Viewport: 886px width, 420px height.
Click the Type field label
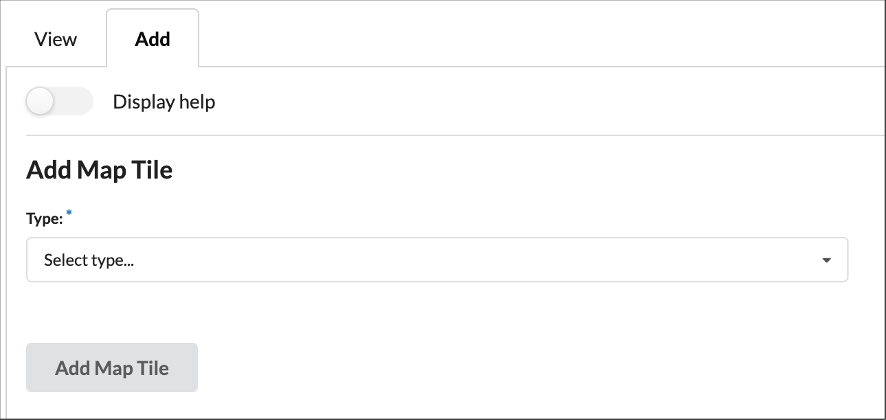(x=44, y=217)
